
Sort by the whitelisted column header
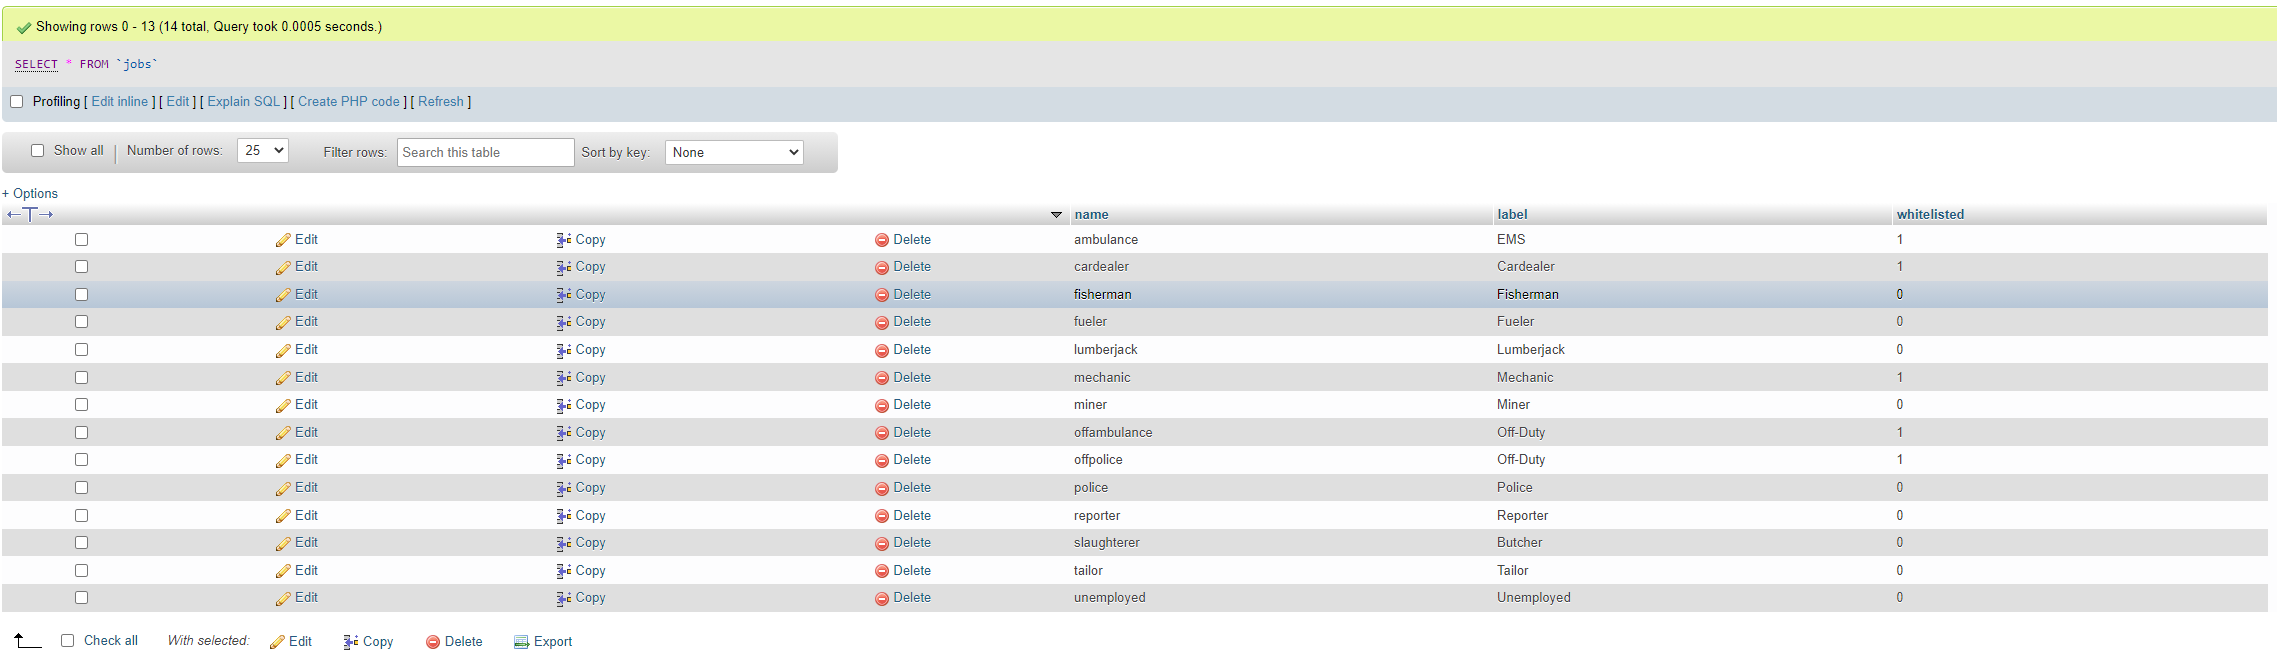(x=1930, y=215)
